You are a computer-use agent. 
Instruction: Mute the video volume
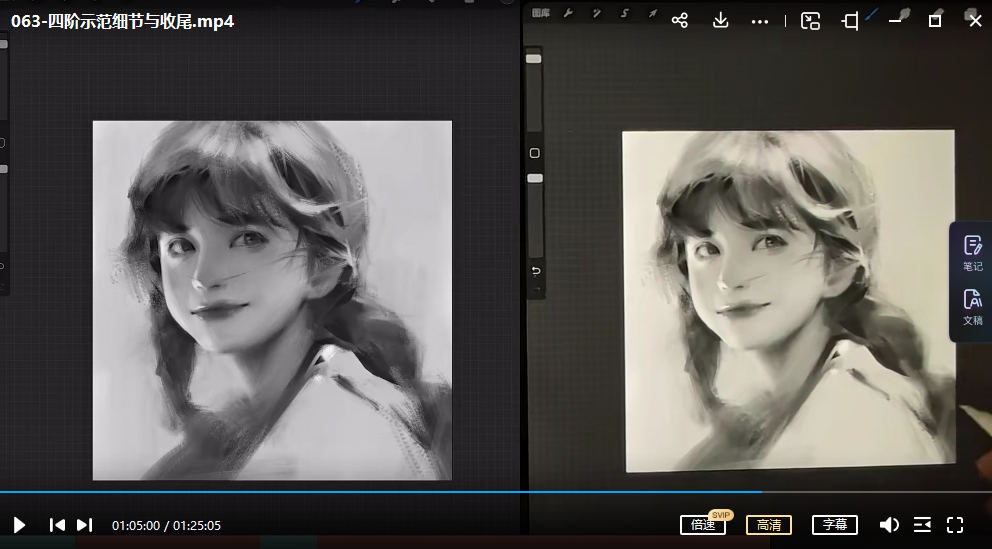click(888, 525)
